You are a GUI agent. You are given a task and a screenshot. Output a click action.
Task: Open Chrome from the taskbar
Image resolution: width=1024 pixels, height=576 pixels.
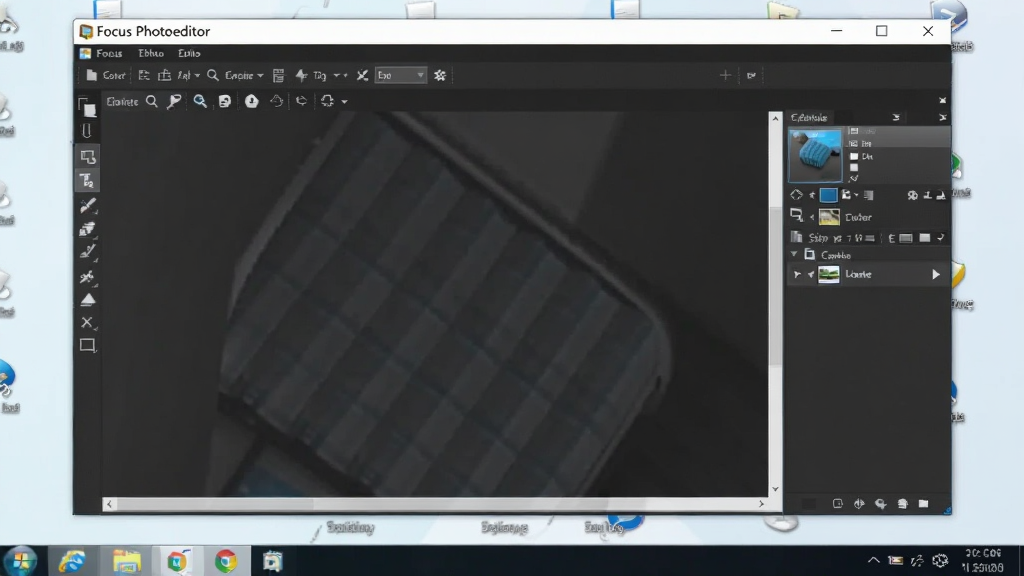(226, 561)
